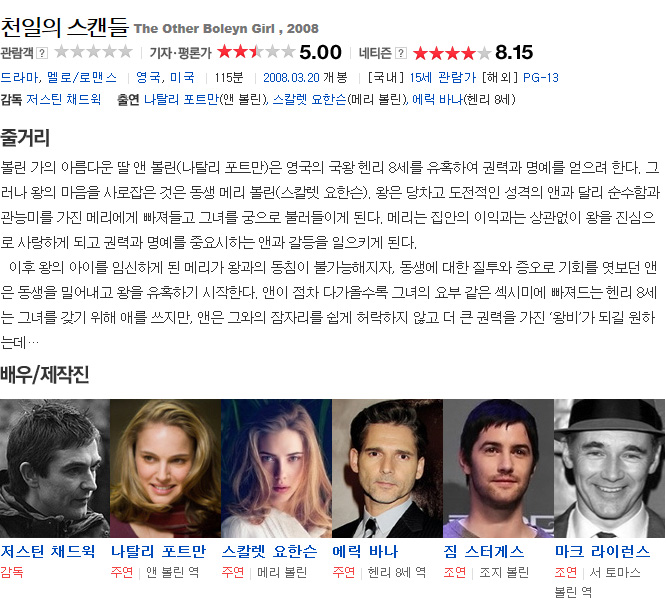Select the 영국 country link
Screen dimensions: 666x612
pyautogui.click(x=148, y=77)
